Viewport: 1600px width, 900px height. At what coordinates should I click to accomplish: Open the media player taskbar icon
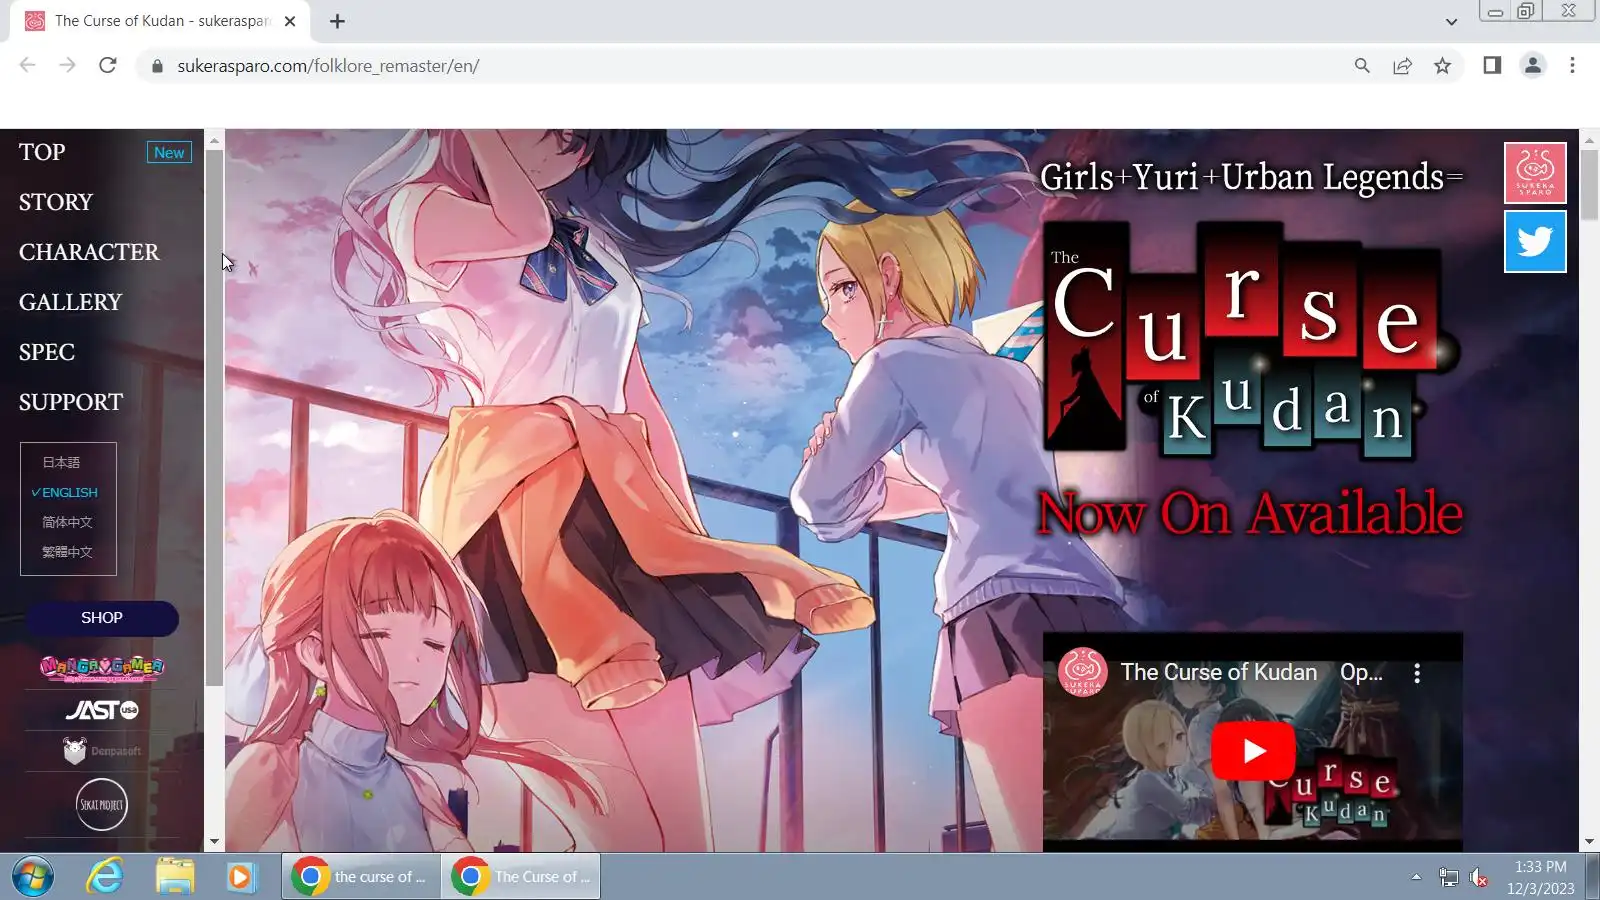[240, 877]
